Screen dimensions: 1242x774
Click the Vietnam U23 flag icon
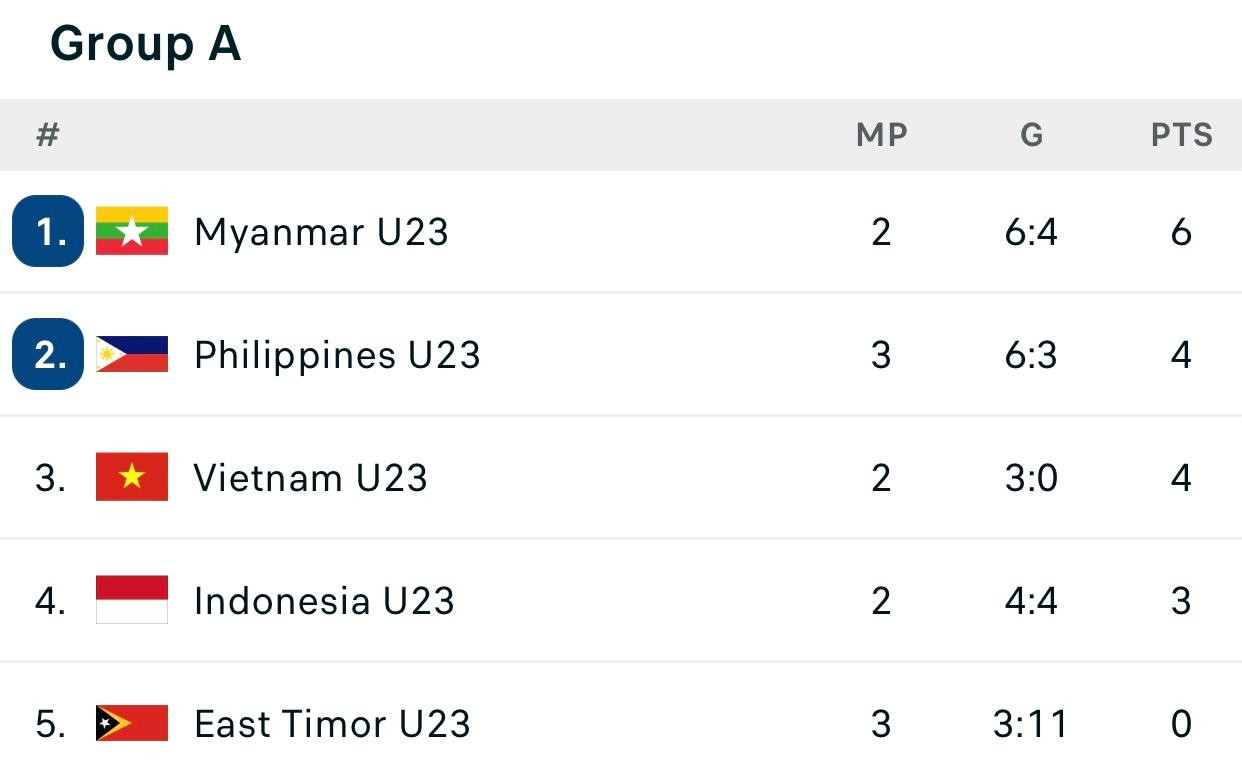[x=132, y=477]
